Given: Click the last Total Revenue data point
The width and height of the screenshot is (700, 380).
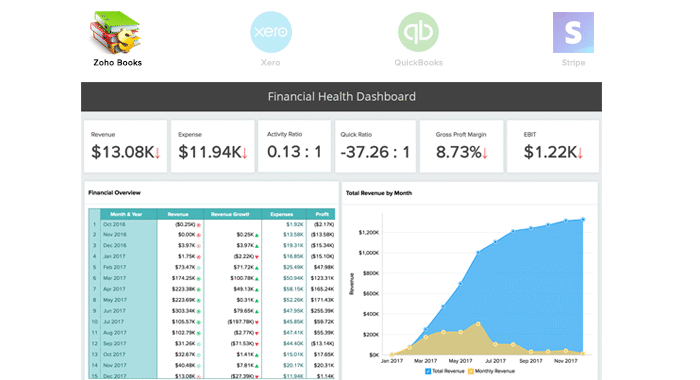Looking at the screenshot, I should pos(583,220).
